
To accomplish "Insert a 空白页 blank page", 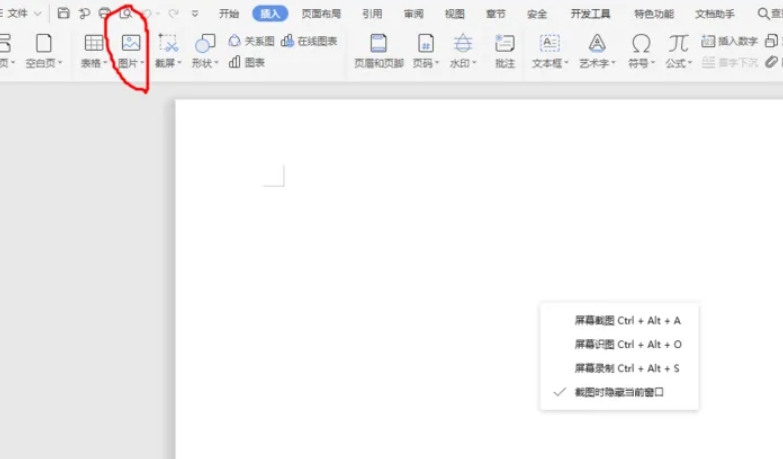I will pyautogui.click(x=43, y=44).
